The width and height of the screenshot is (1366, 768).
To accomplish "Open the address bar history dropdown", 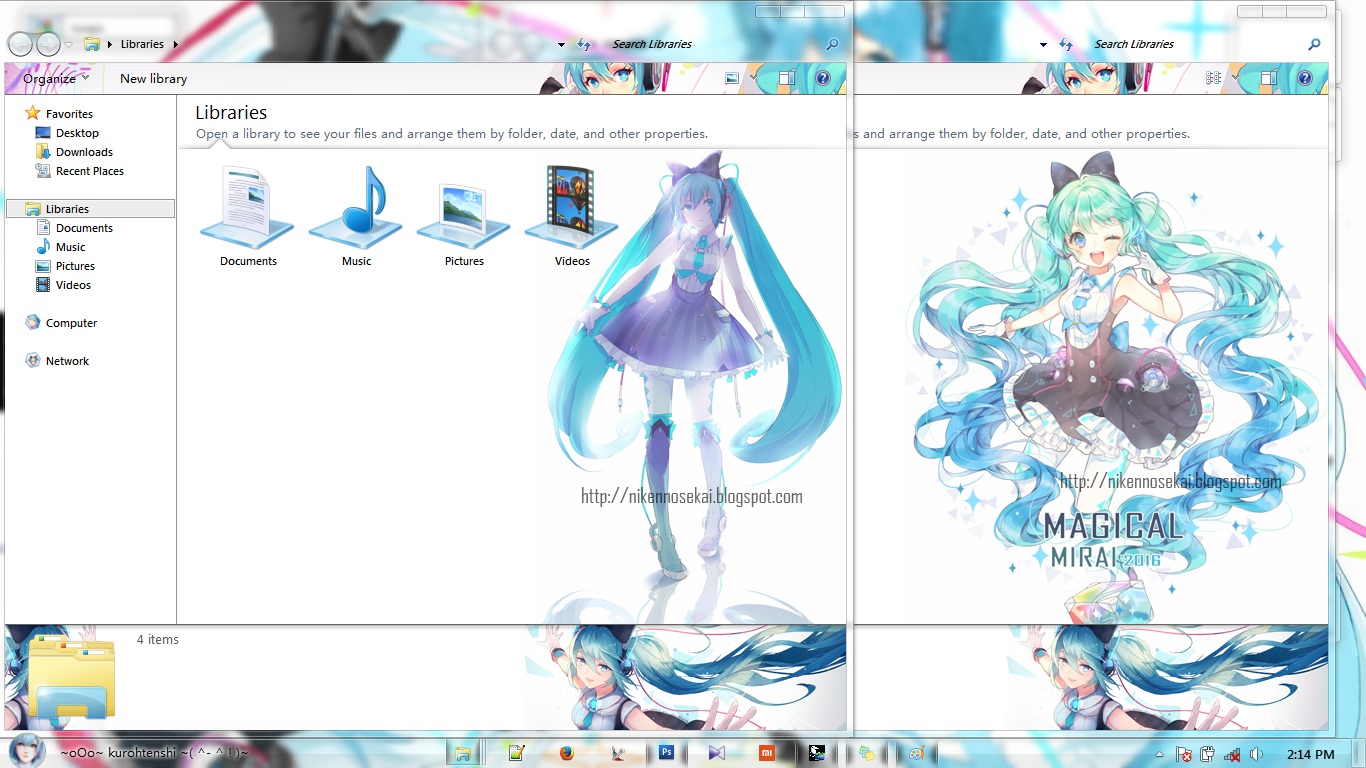I will click(x=561, y=45).
